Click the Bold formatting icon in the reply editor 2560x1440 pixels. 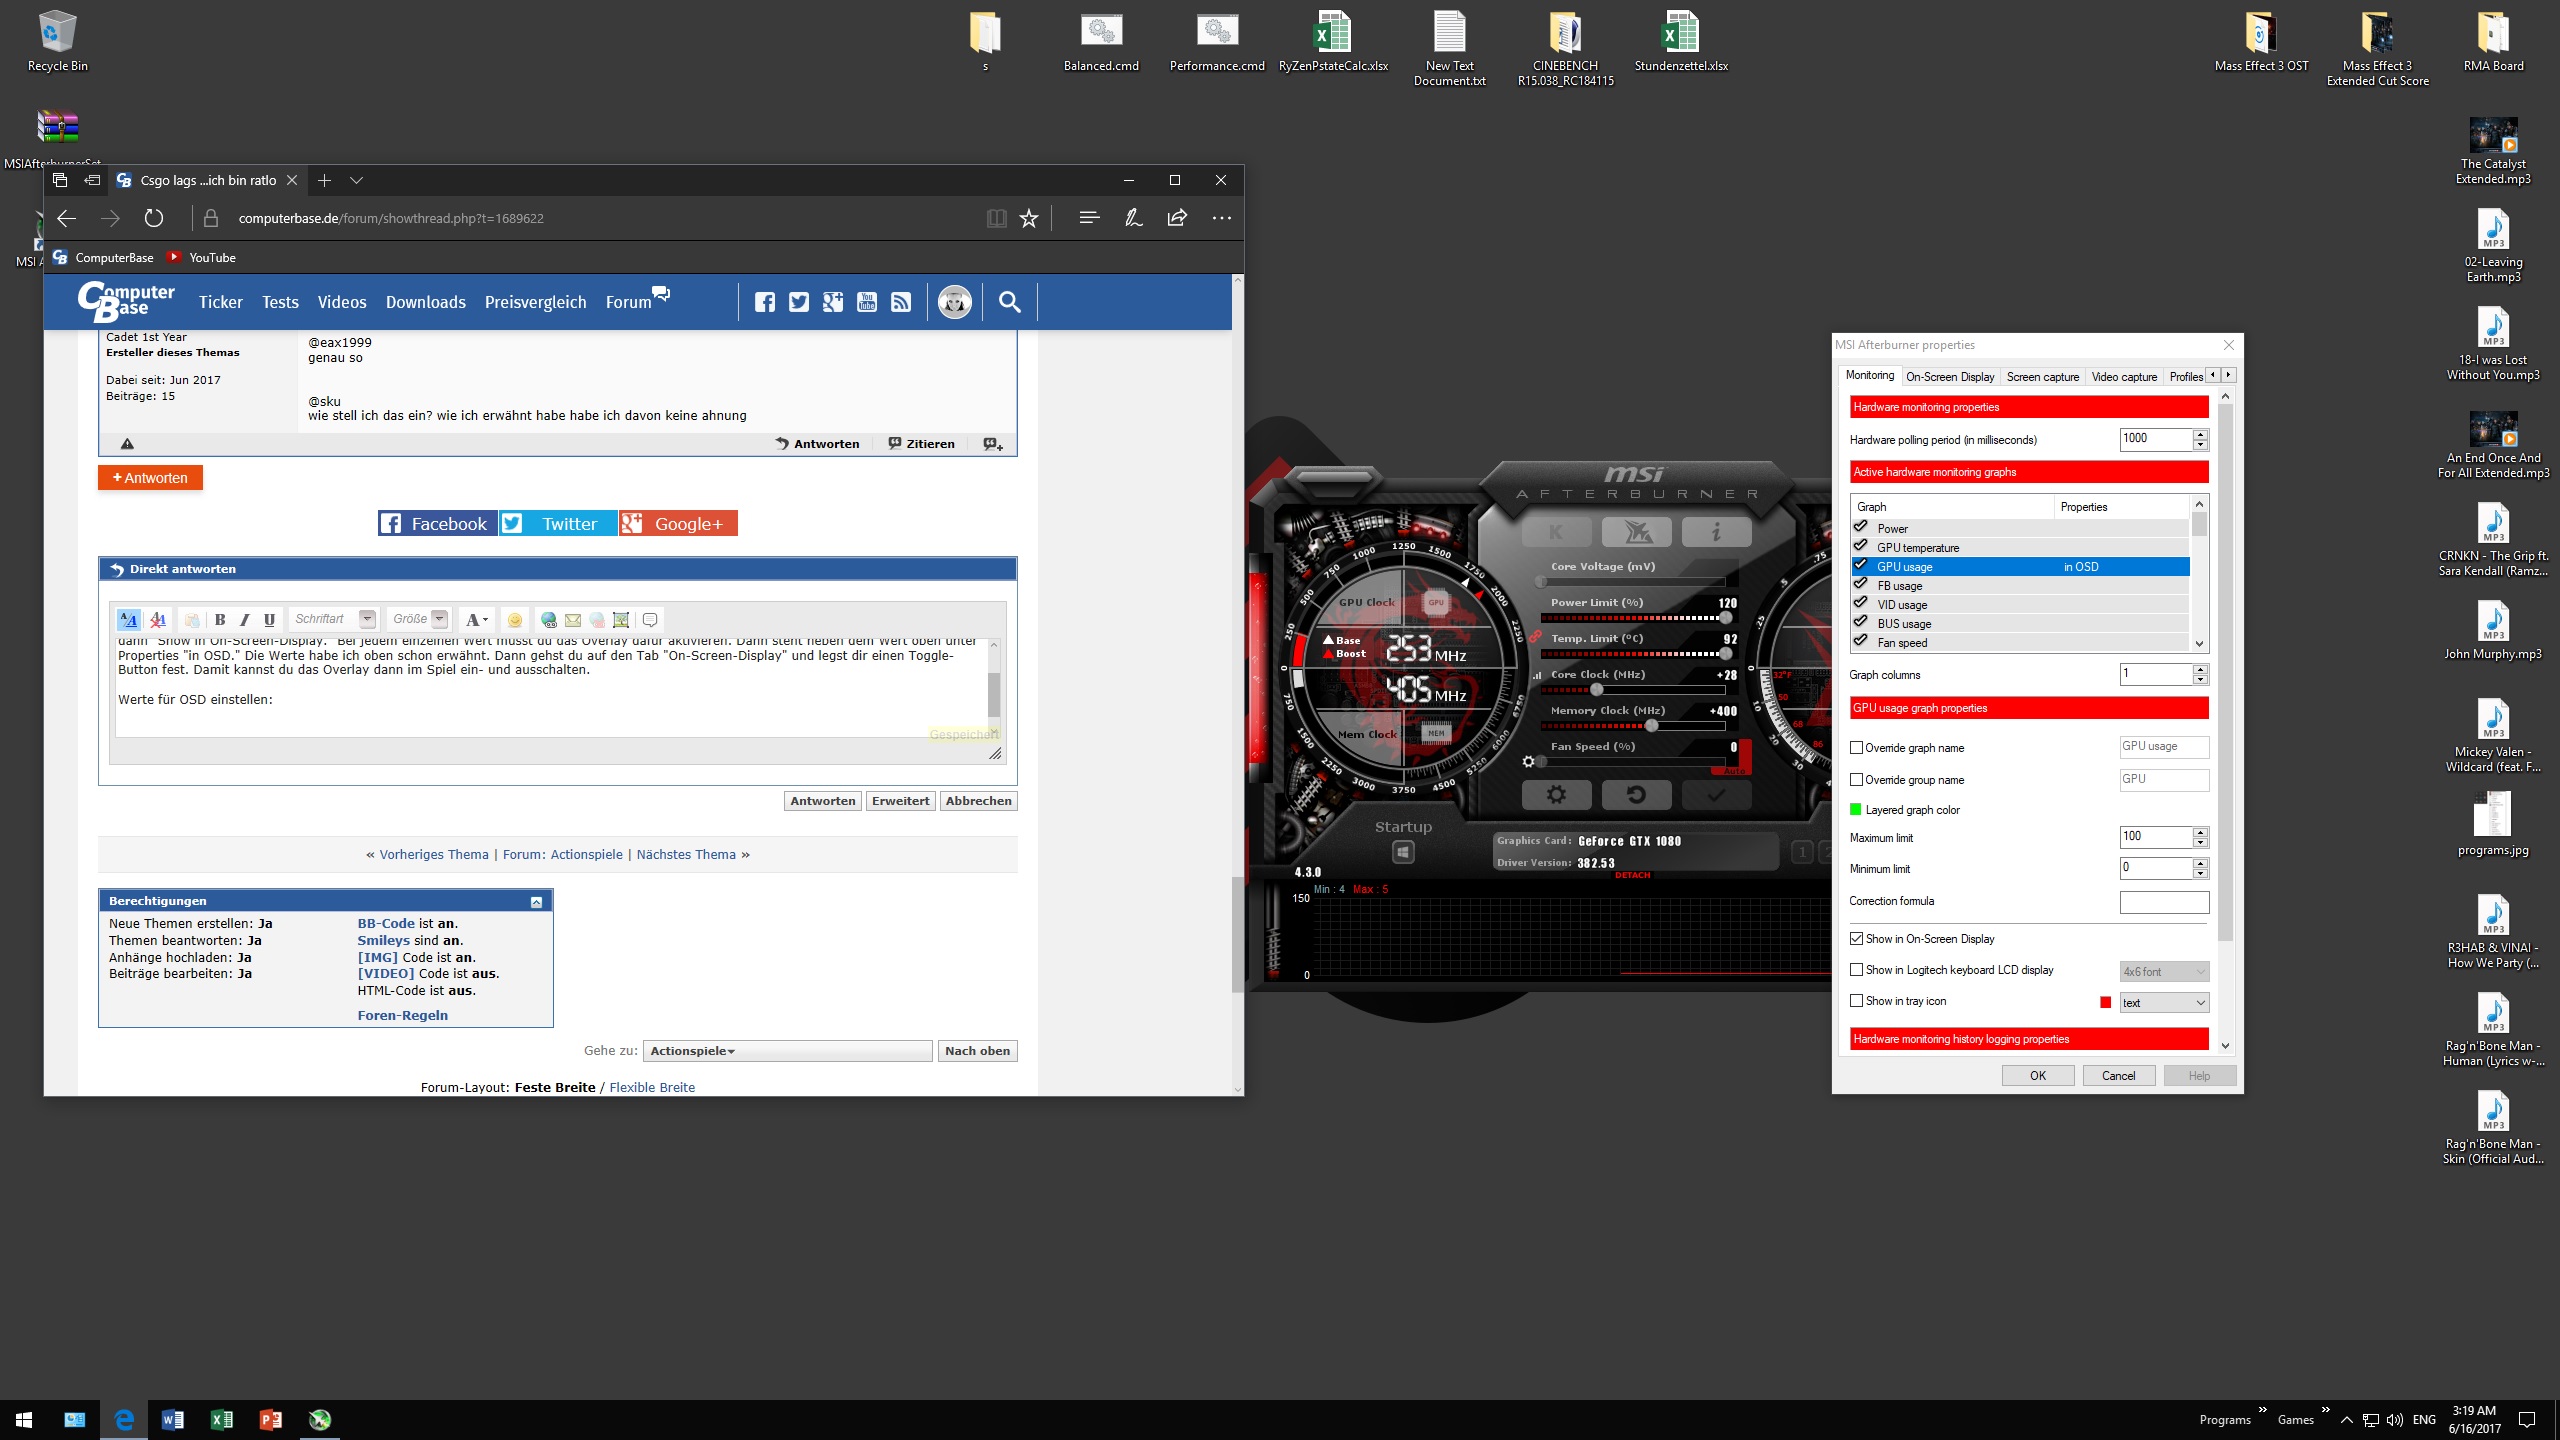point(220,620)
